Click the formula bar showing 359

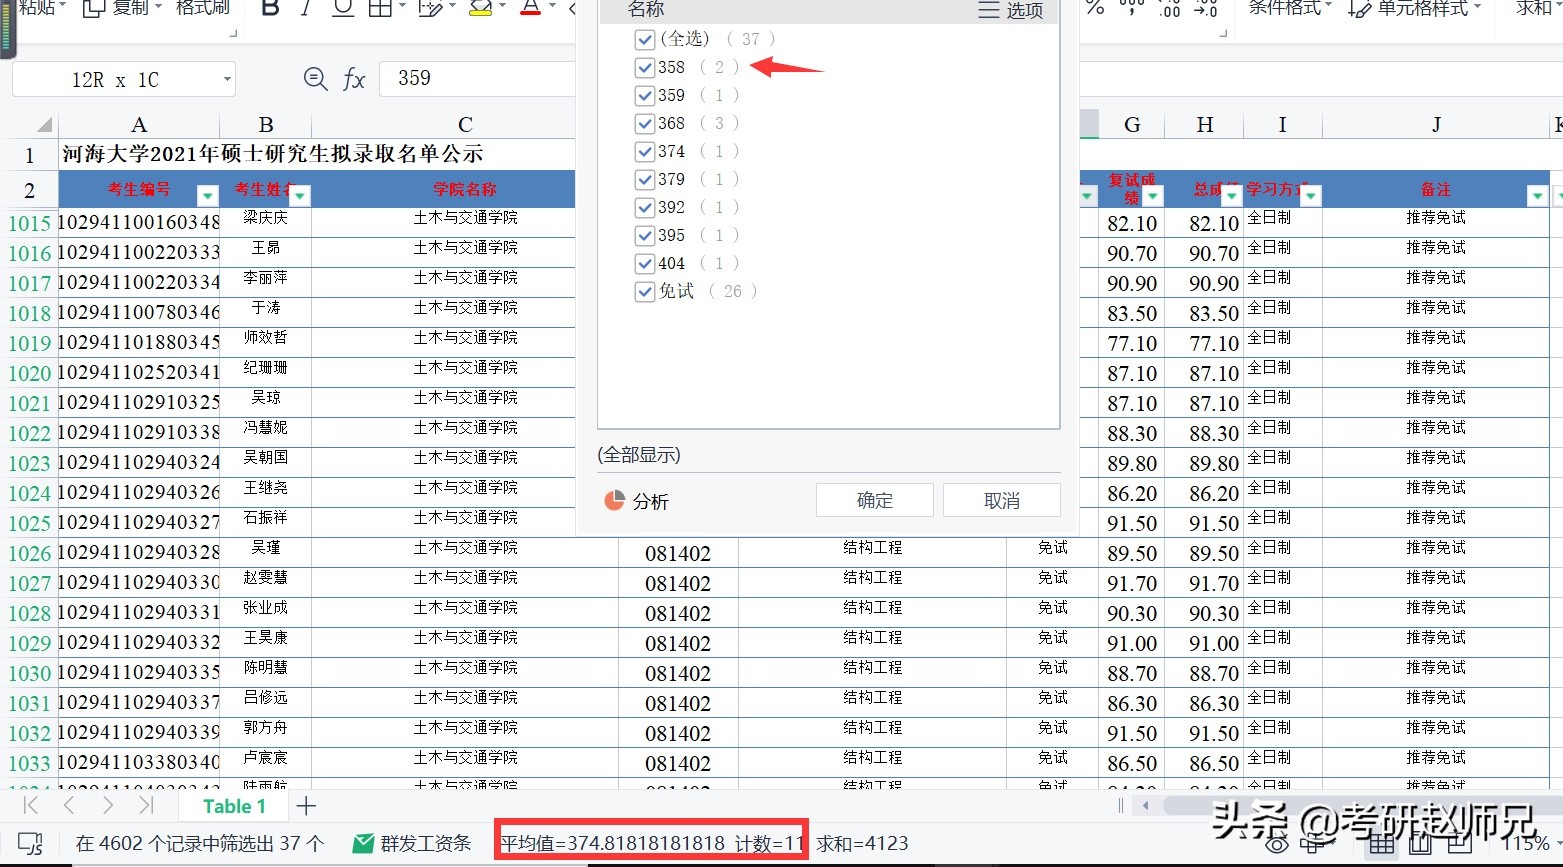coord(480,78)
